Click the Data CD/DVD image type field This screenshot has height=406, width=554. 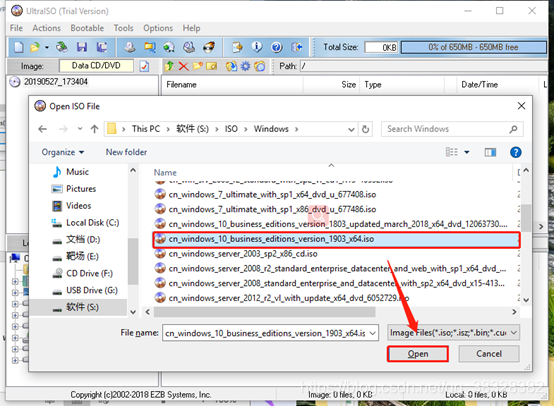tap(96, 66)
